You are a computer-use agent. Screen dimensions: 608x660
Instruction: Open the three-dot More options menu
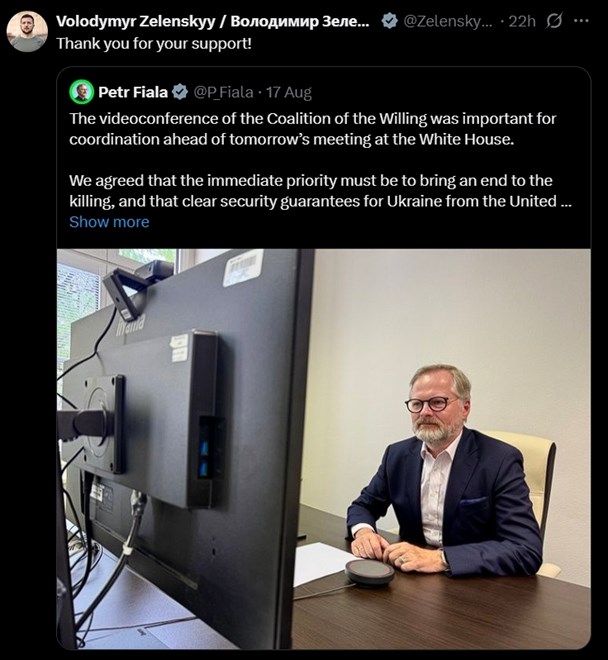point(581,21)
